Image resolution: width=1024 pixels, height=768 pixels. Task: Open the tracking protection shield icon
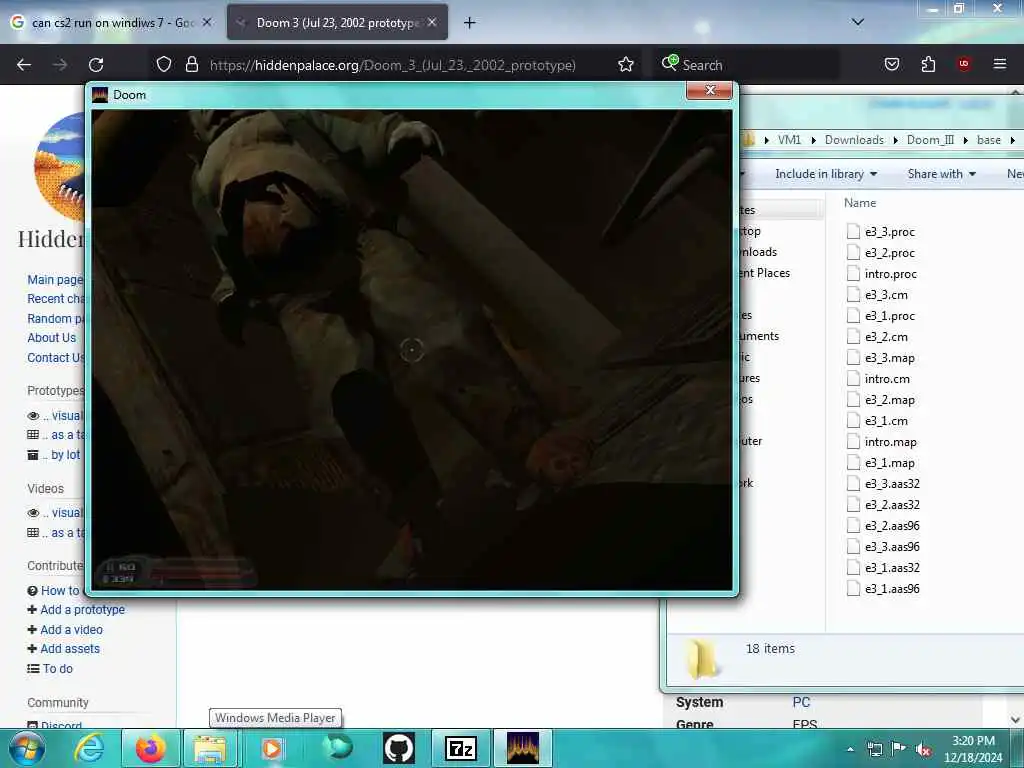[x=163, y=64]
